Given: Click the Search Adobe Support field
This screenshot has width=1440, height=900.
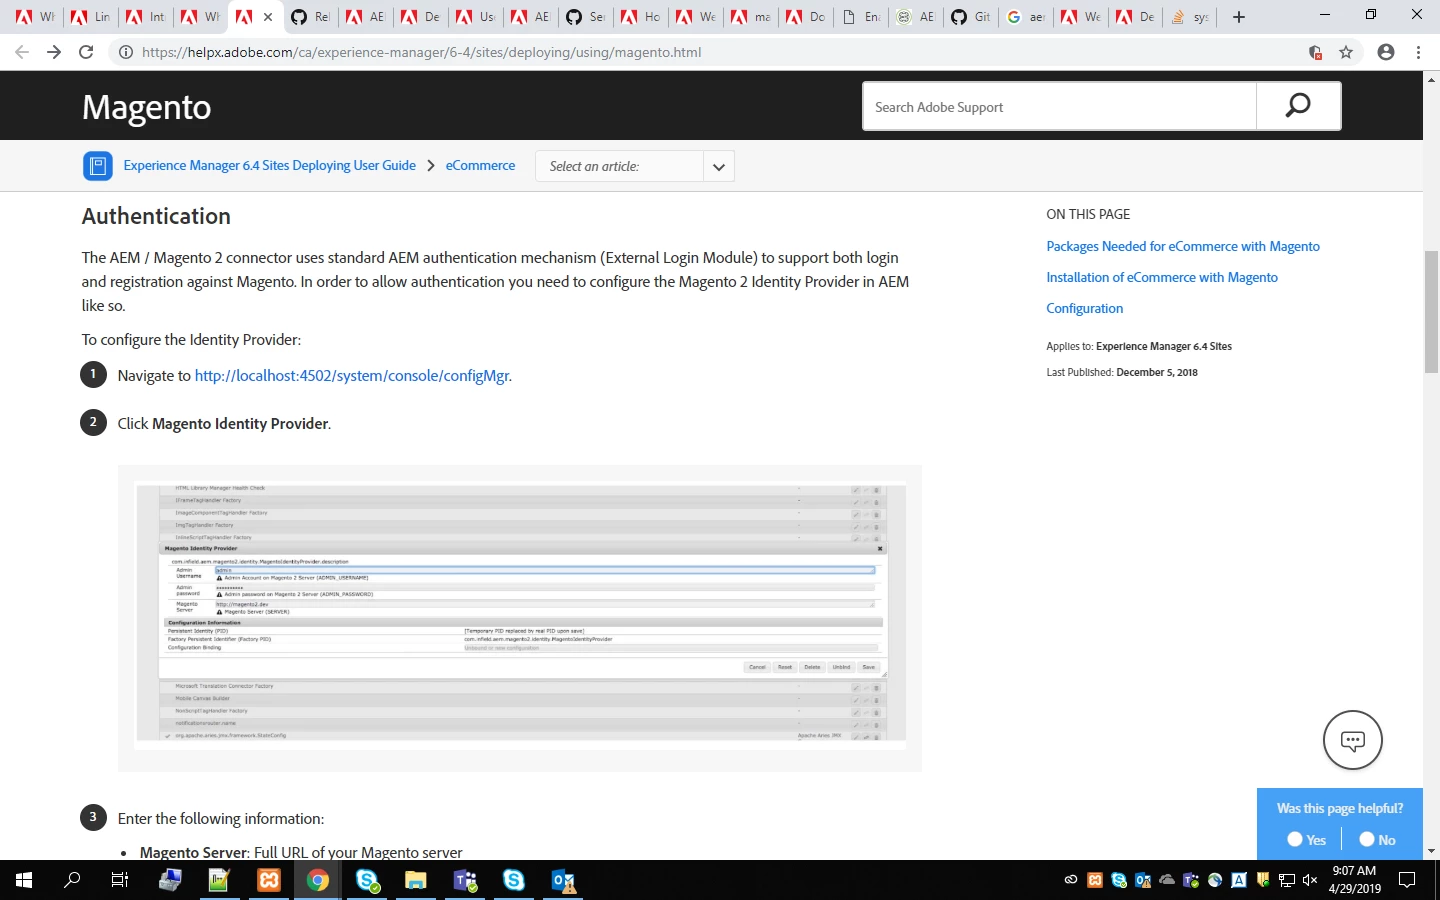Looking at the screenshot, I should click(1060, 106).
